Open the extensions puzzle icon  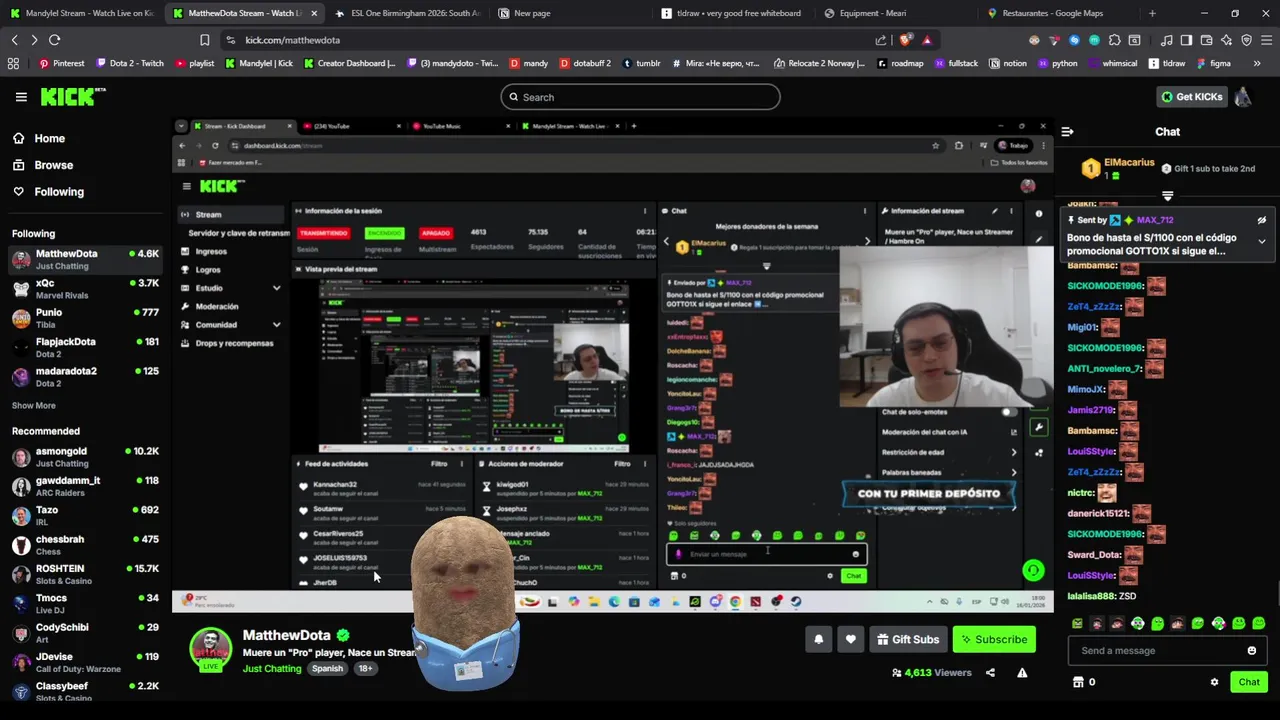1115,40
